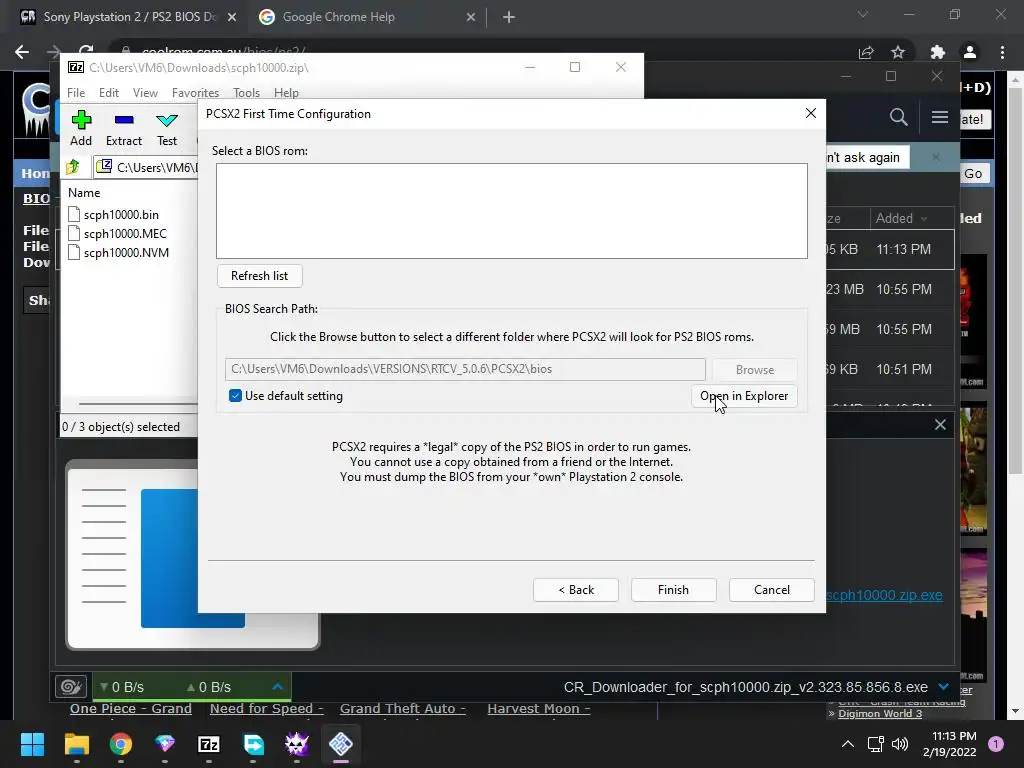The image size is (1024, 768).
Task: Click Chrome back navigation arrow
Action: 22,52
